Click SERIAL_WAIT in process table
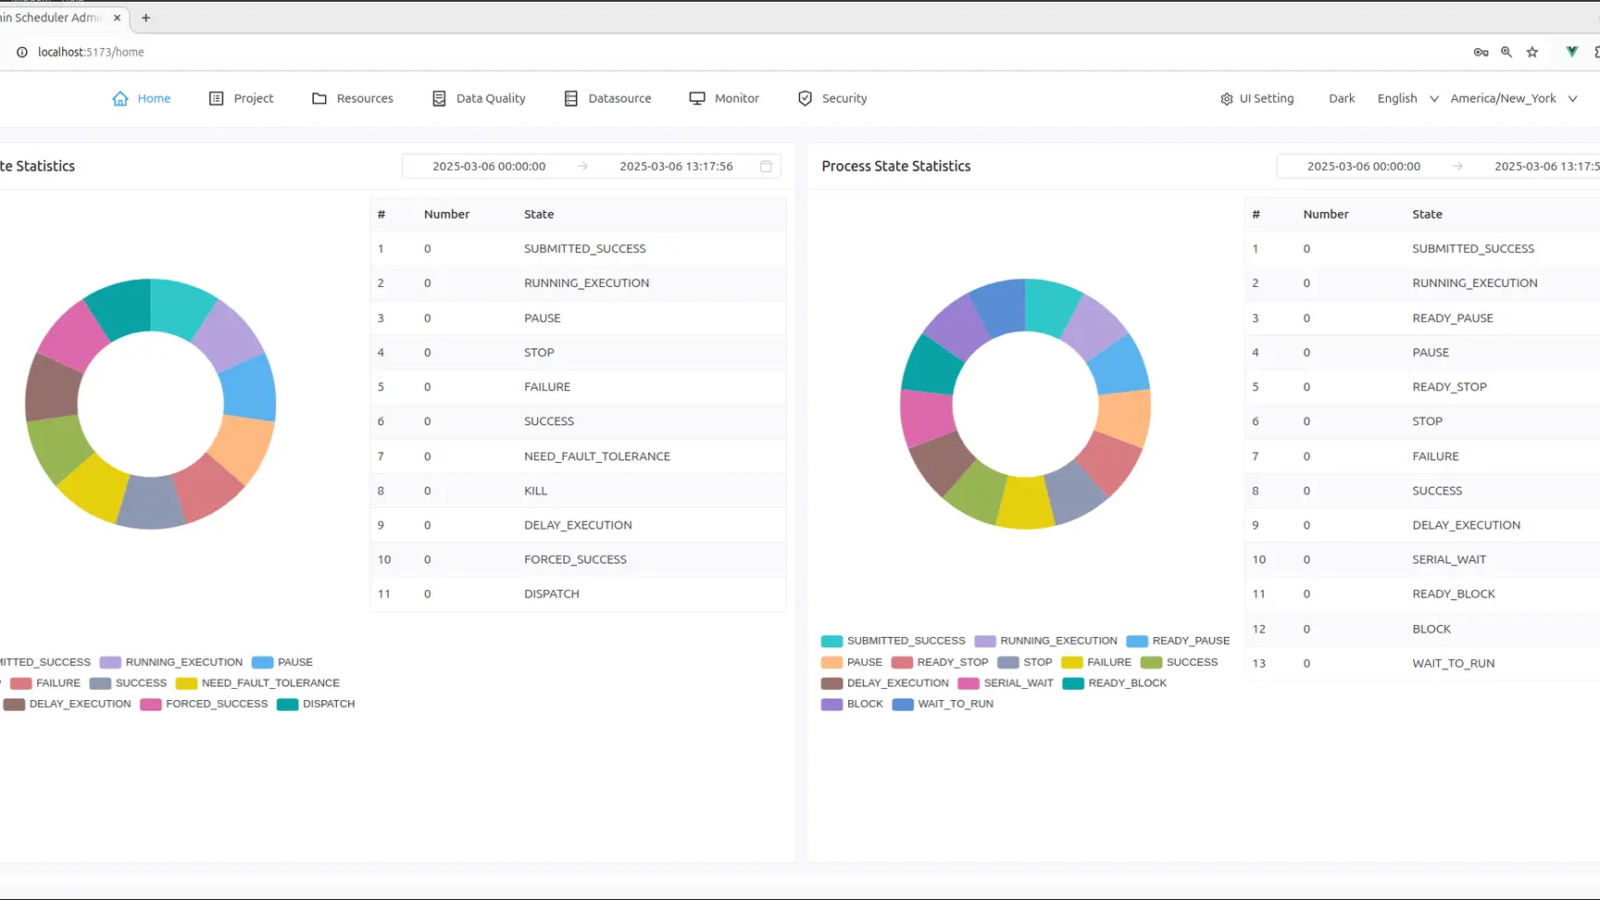Screen dimensions: 1600x900 click(1449, 560)
